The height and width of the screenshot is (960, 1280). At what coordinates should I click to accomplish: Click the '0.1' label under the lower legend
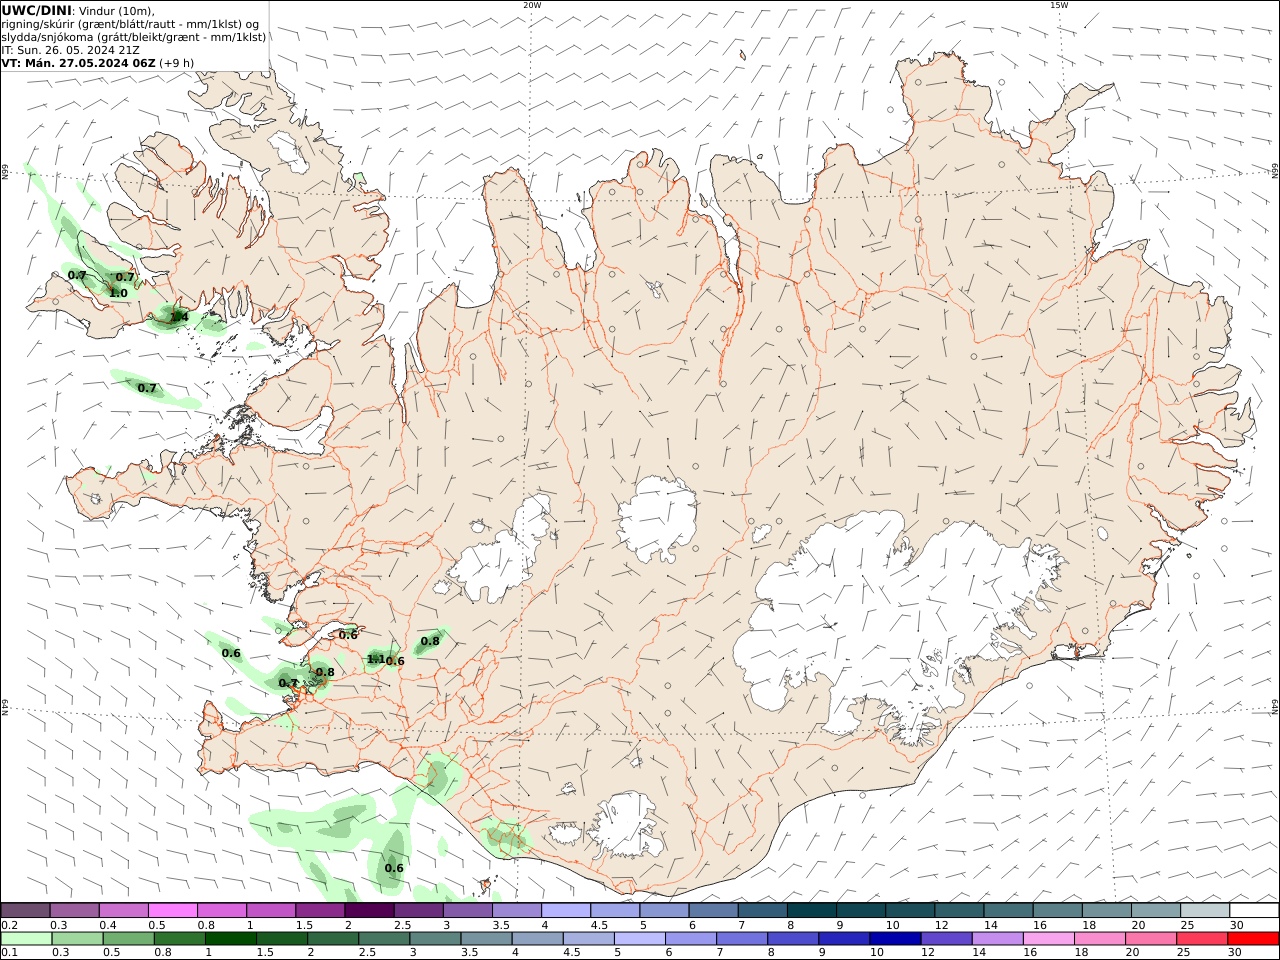tap(9, 953)
